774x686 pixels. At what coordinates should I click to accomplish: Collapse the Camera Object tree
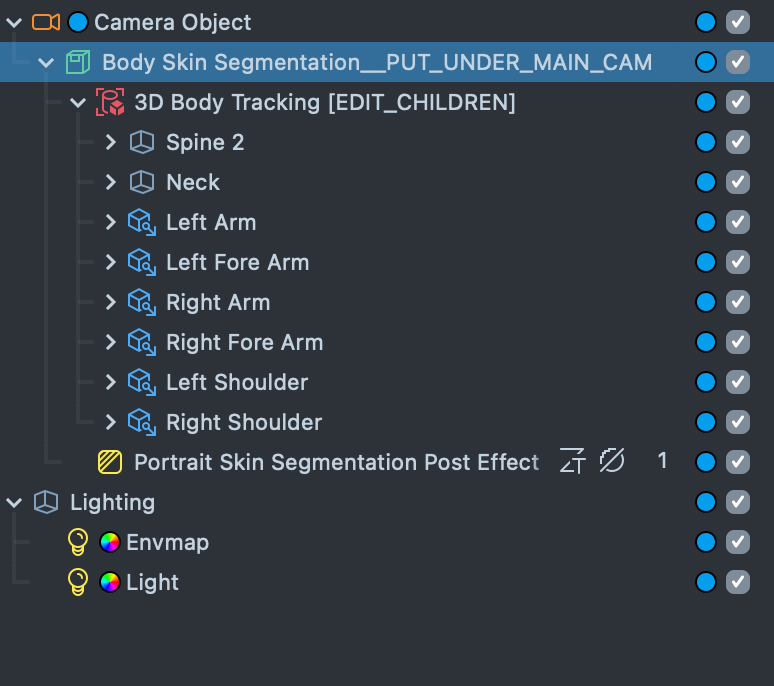(x=14, y=22)
